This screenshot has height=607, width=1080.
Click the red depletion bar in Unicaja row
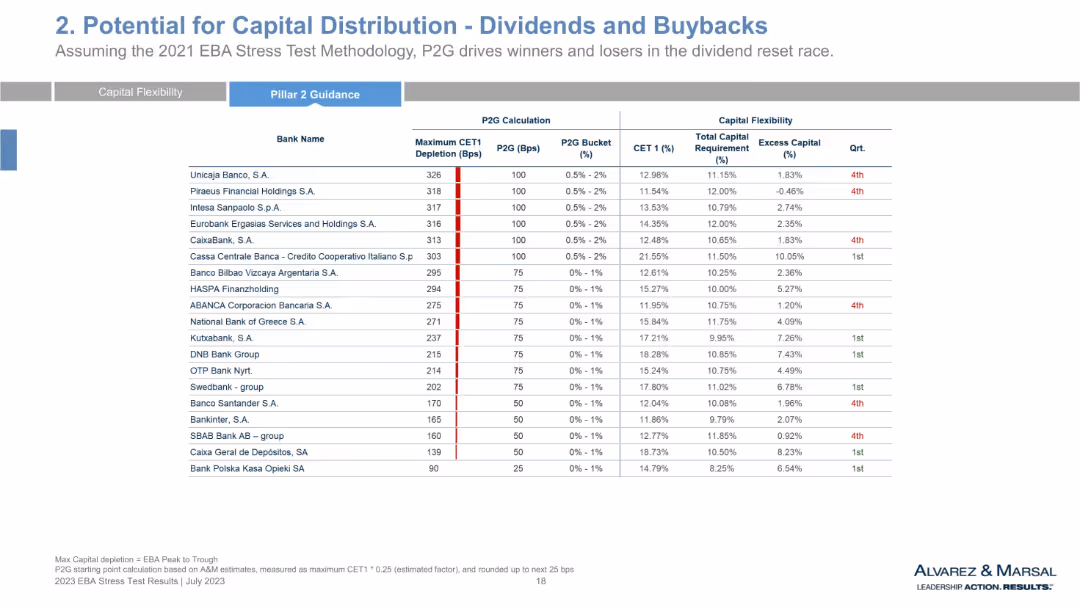458,175
